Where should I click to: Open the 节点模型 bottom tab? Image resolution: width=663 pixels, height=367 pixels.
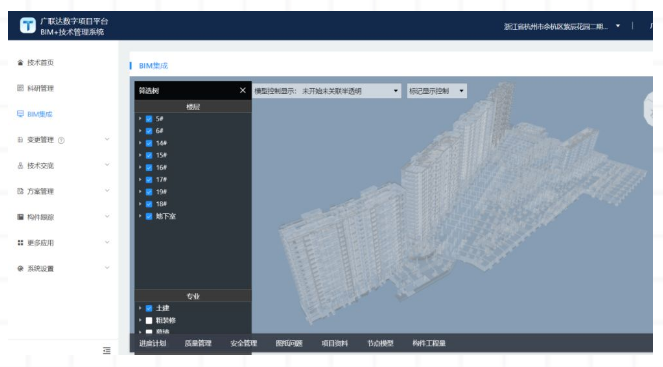coord(380,343)
